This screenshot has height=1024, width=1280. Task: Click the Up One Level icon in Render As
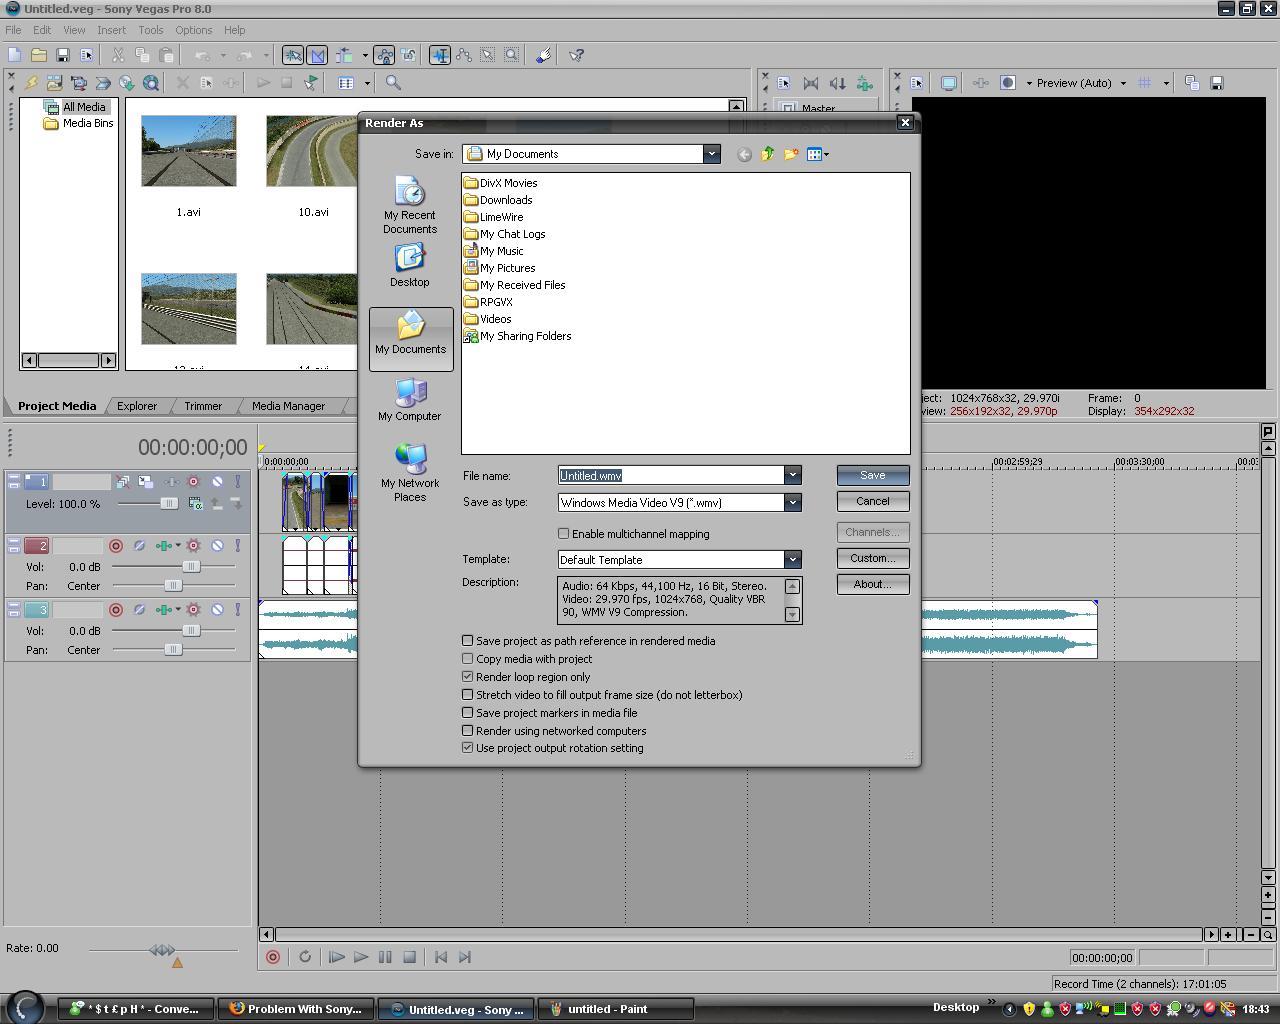(767, 154)
